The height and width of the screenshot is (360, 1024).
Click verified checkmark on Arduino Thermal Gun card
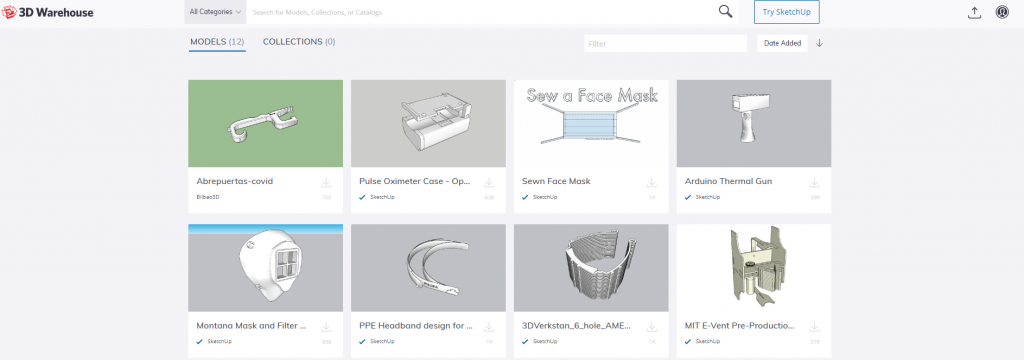[688, 197]
